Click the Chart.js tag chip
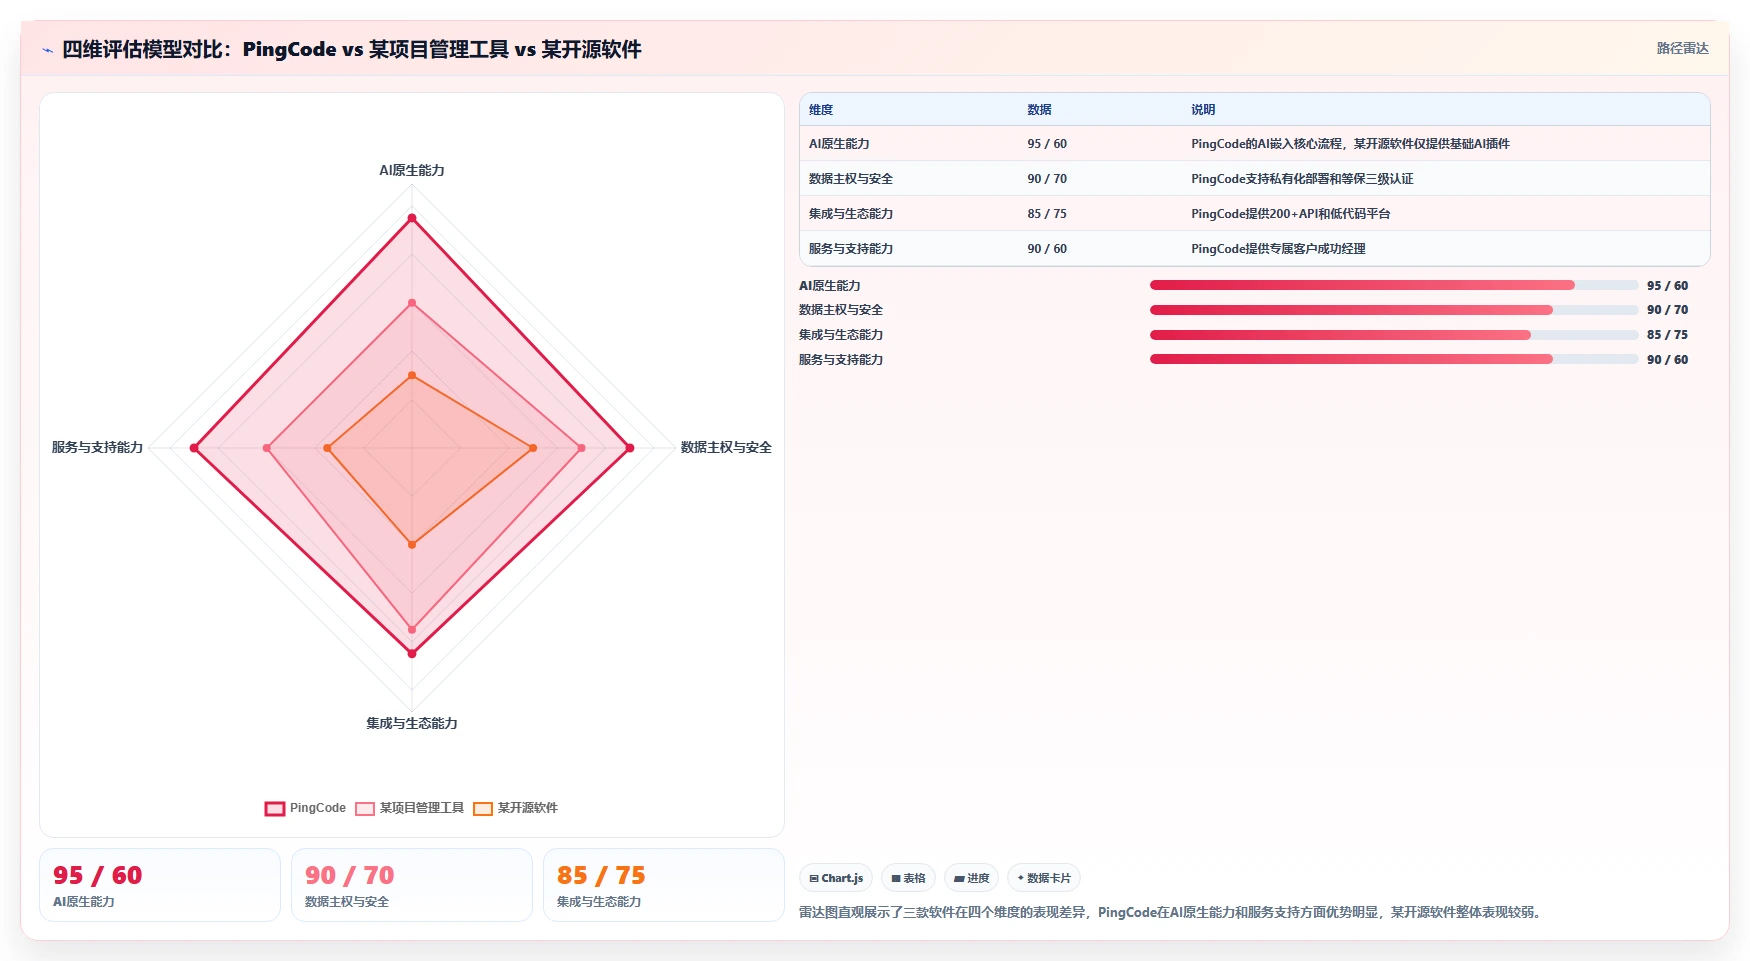 click(836, 878)
